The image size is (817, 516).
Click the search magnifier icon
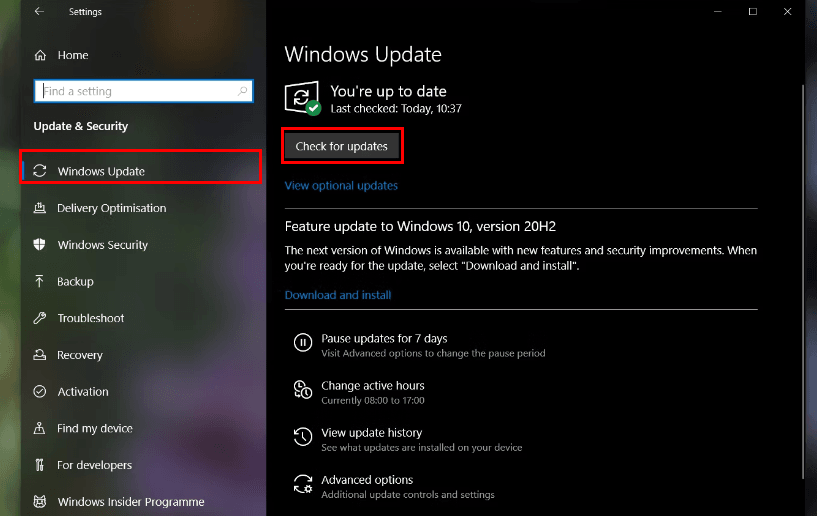point(242,91)
